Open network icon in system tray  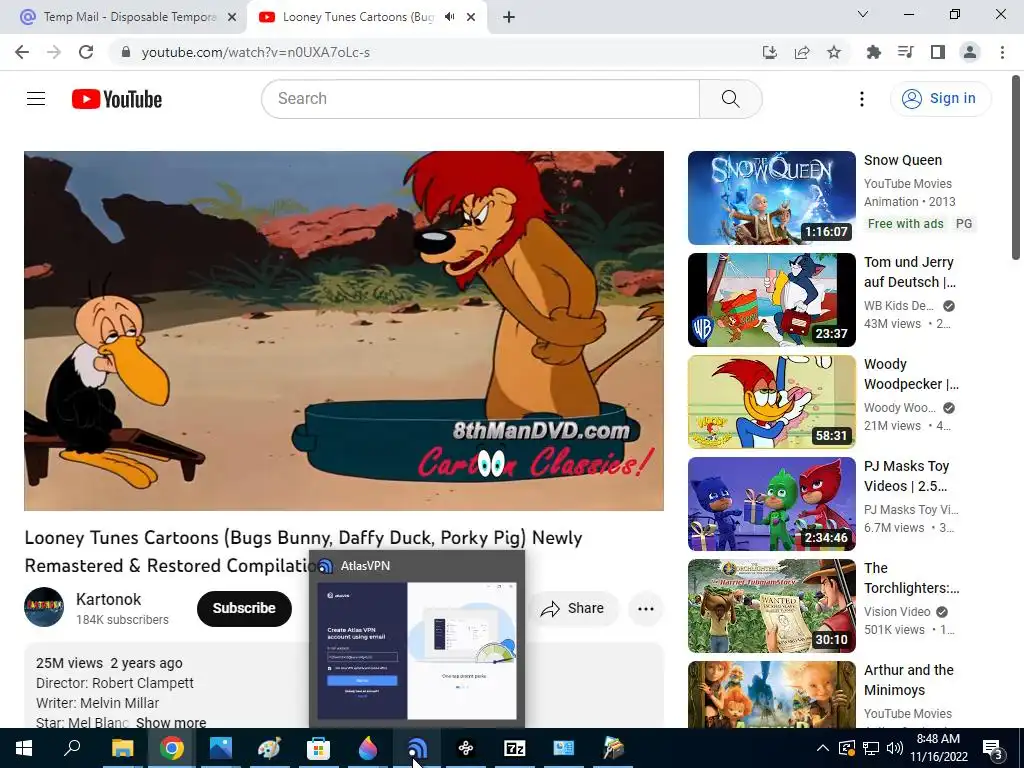[x=871, y=748]
